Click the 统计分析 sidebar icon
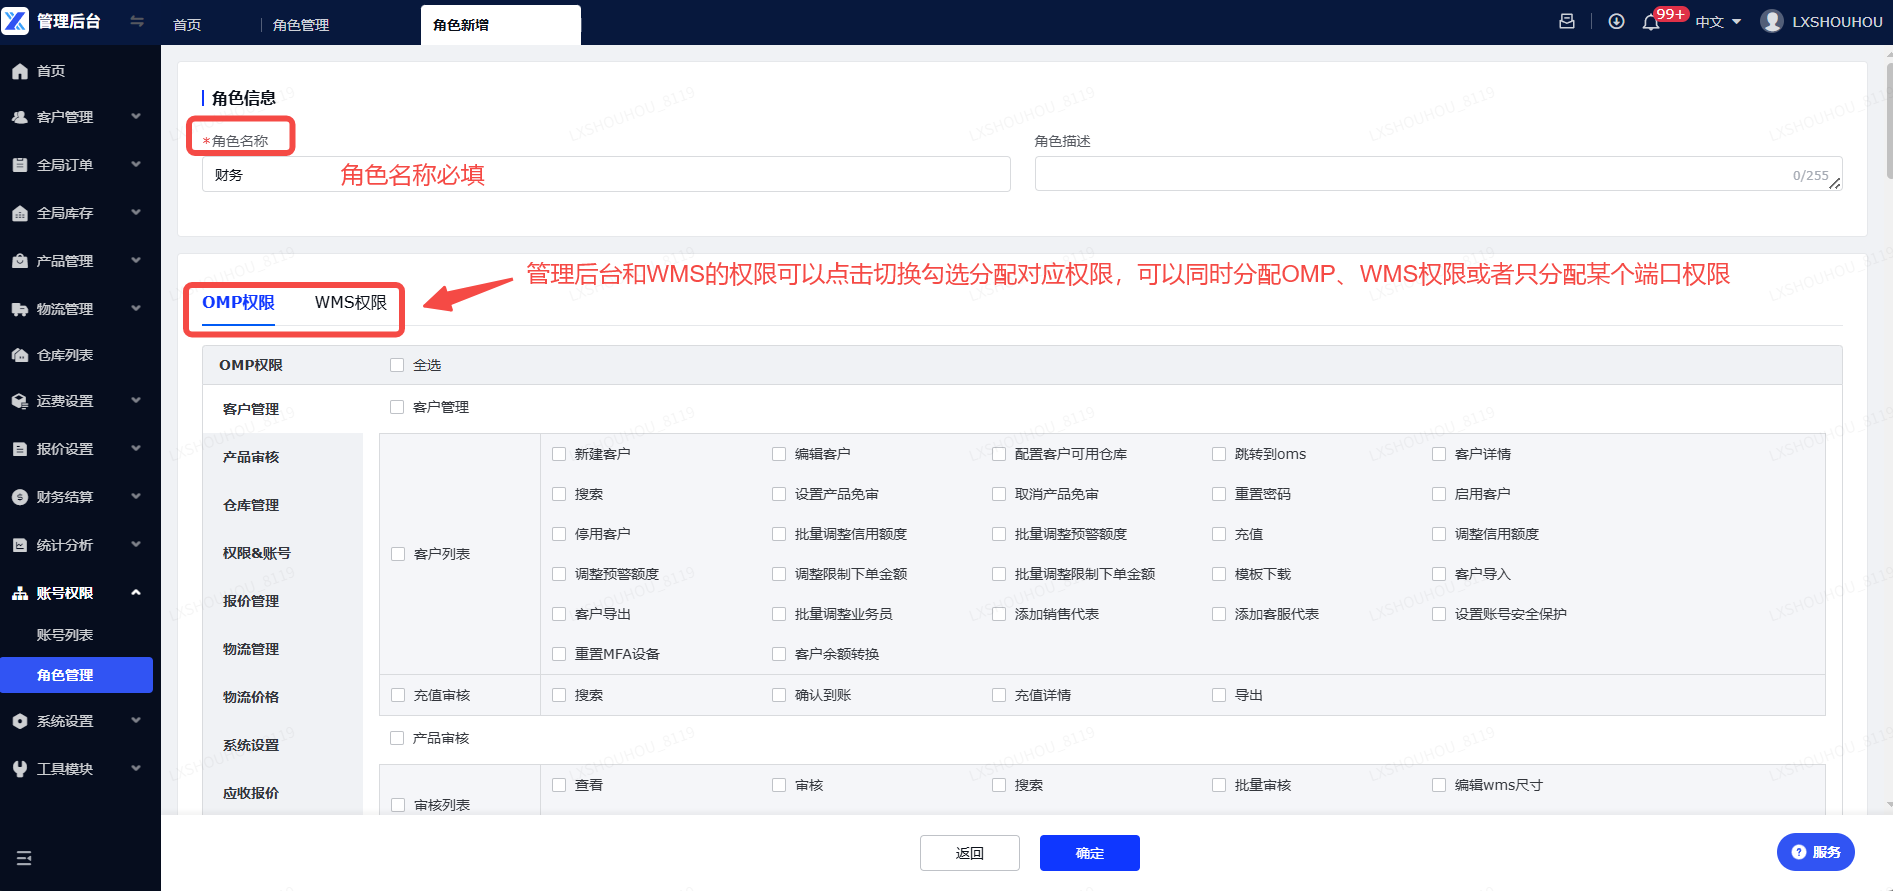This screenshot has width=1893, height=891. (20, 545)
